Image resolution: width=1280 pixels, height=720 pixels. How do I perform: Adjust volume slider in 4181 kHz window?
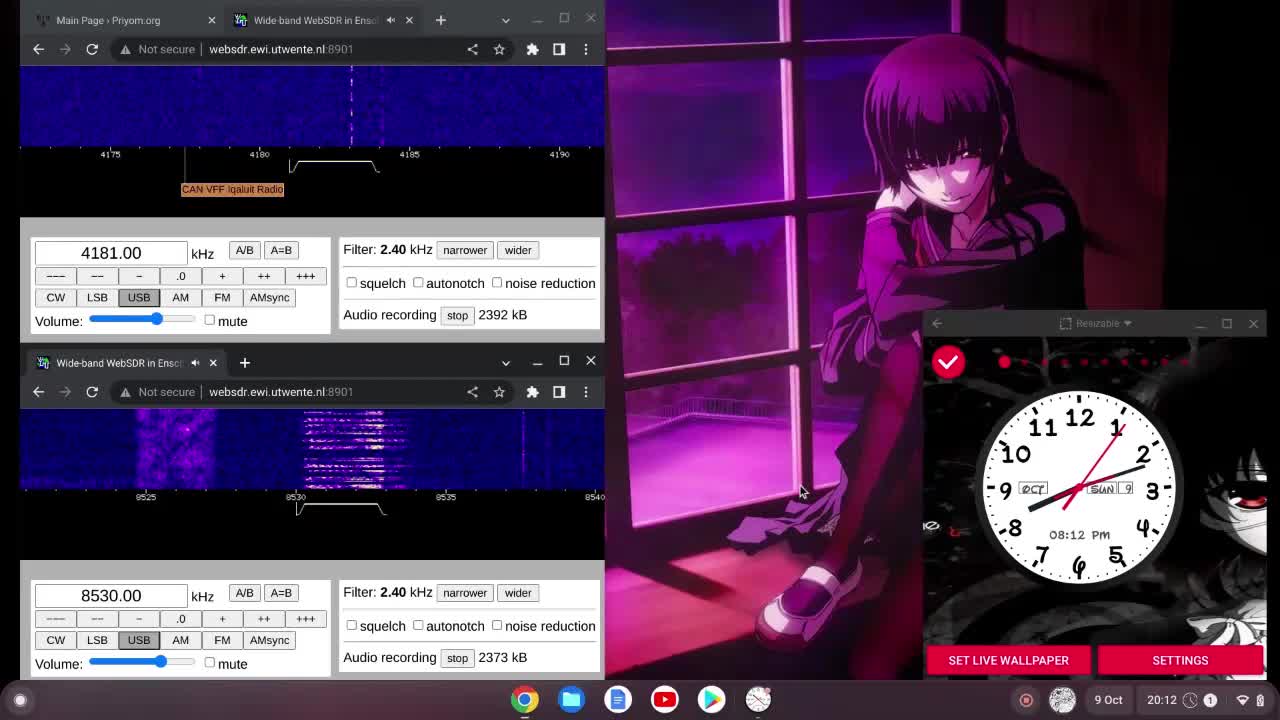point(142,319)
